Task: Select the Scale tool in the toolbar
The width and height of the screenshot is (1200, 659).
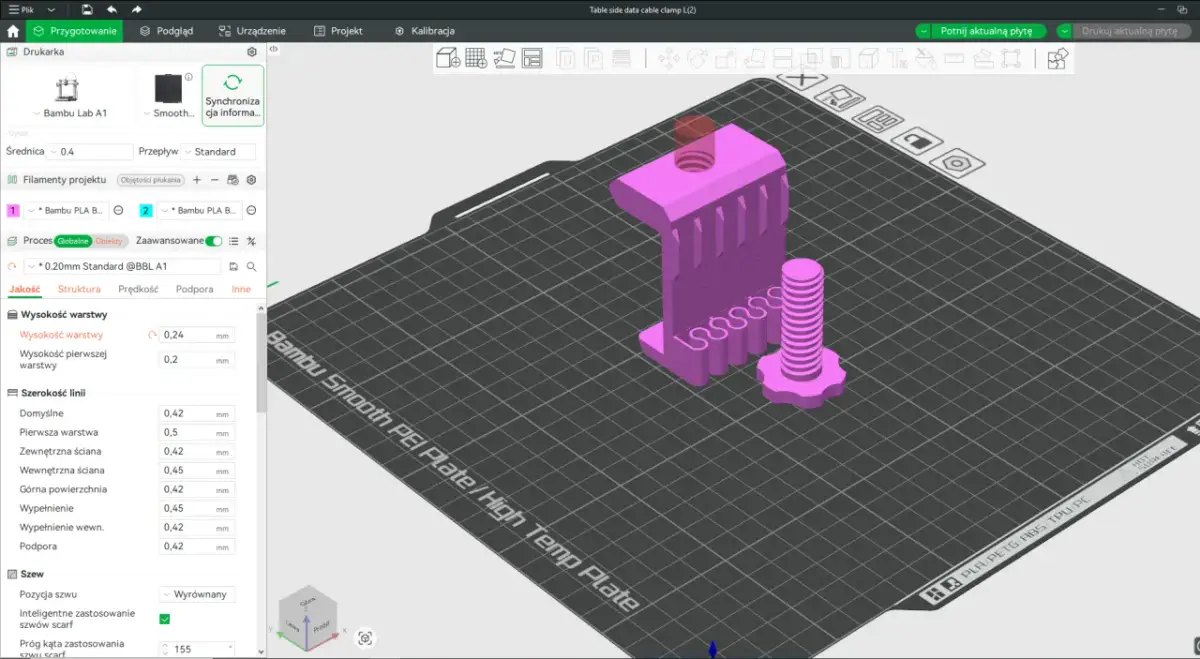Action: click(722, 57)
